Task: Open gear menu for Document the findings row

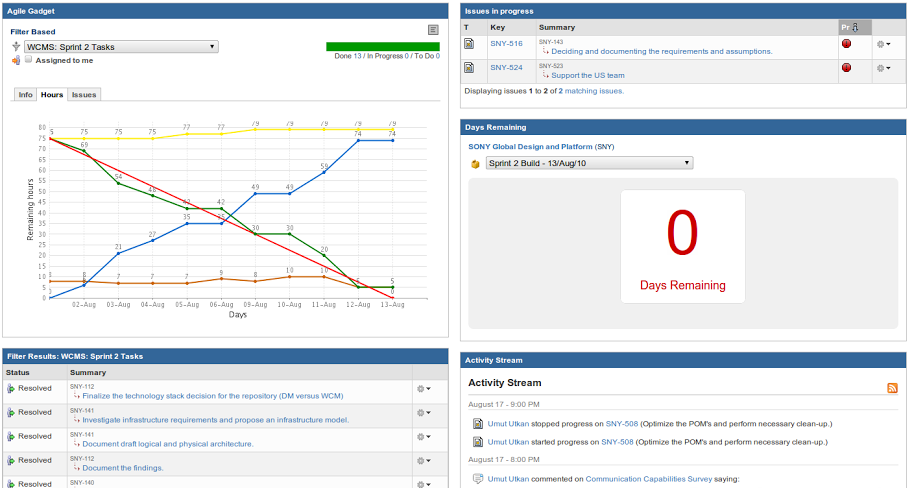Action: click(x=423, y=460)
